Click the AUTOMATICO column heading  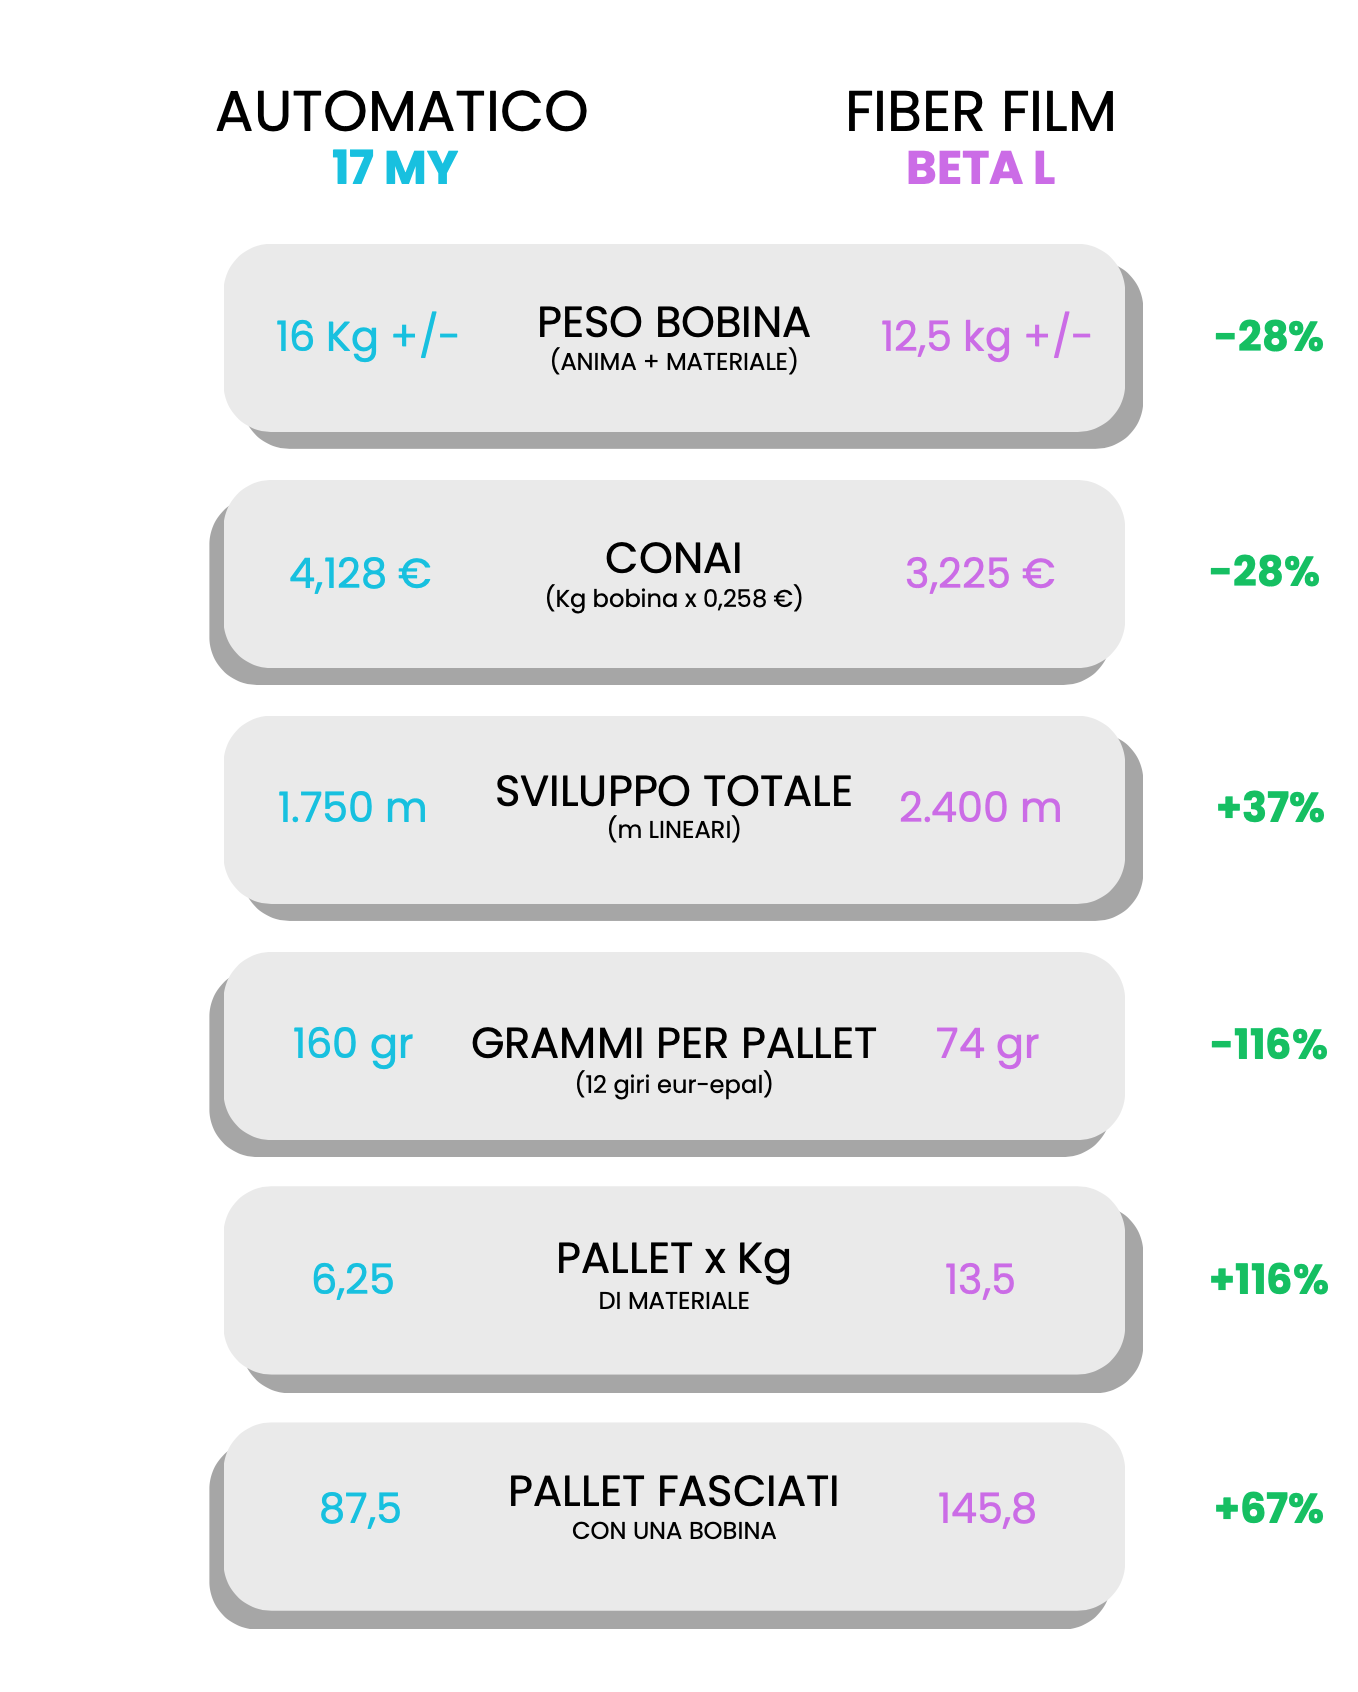click(x=402, y=111)
